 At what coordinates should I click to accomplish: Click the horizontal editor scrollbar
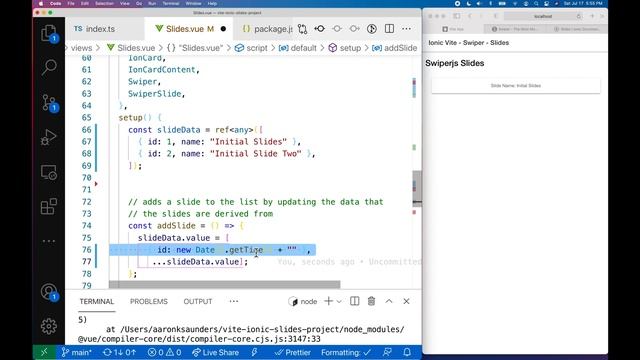tap(224, 284)
